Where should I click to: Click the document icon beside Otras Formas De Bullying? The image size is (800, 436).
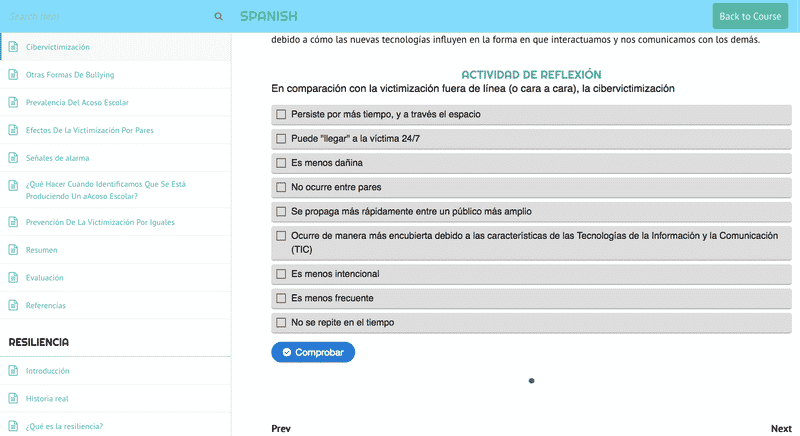[13, 74]
